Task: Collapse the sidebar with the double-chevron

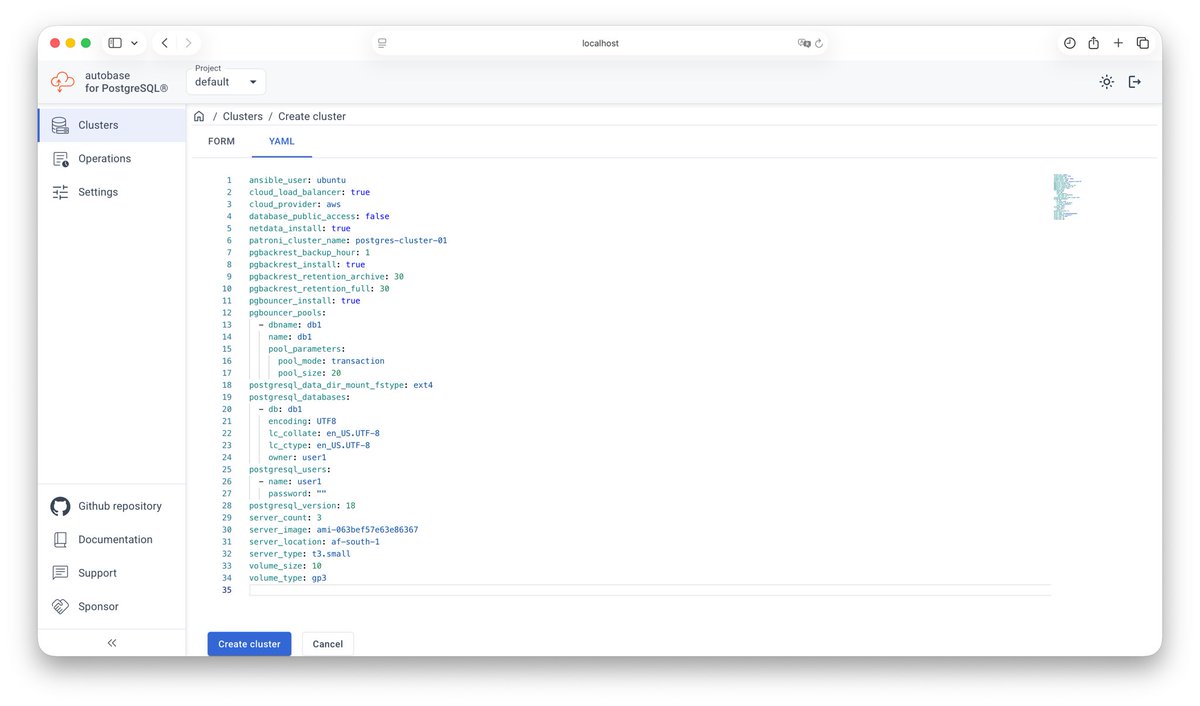Action: (x=112, y=643)
